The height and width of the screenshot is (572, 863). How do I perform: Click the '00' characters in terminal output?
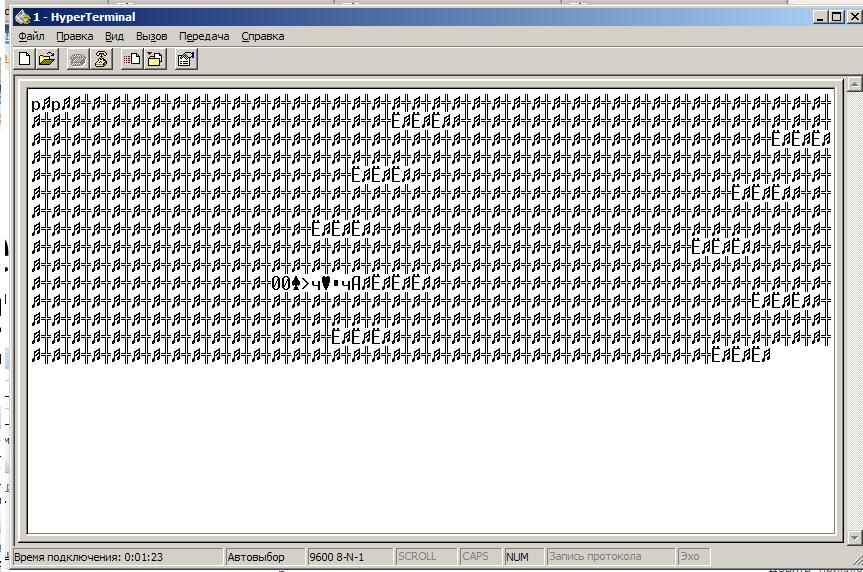(281, 284)
